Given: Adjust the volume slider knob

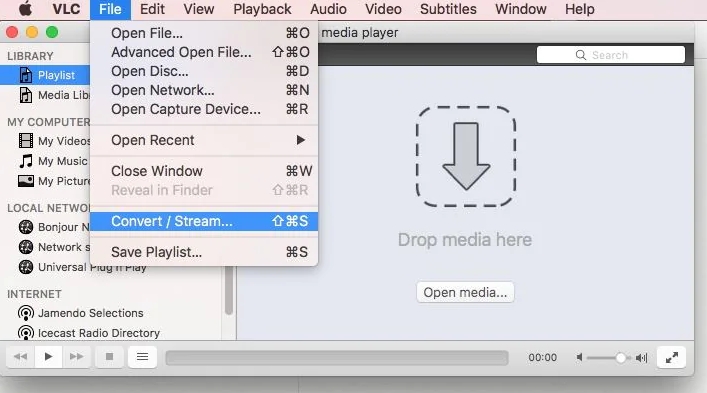Looking at the screenshot, I should pyautogui.click(x=620, y=358).
